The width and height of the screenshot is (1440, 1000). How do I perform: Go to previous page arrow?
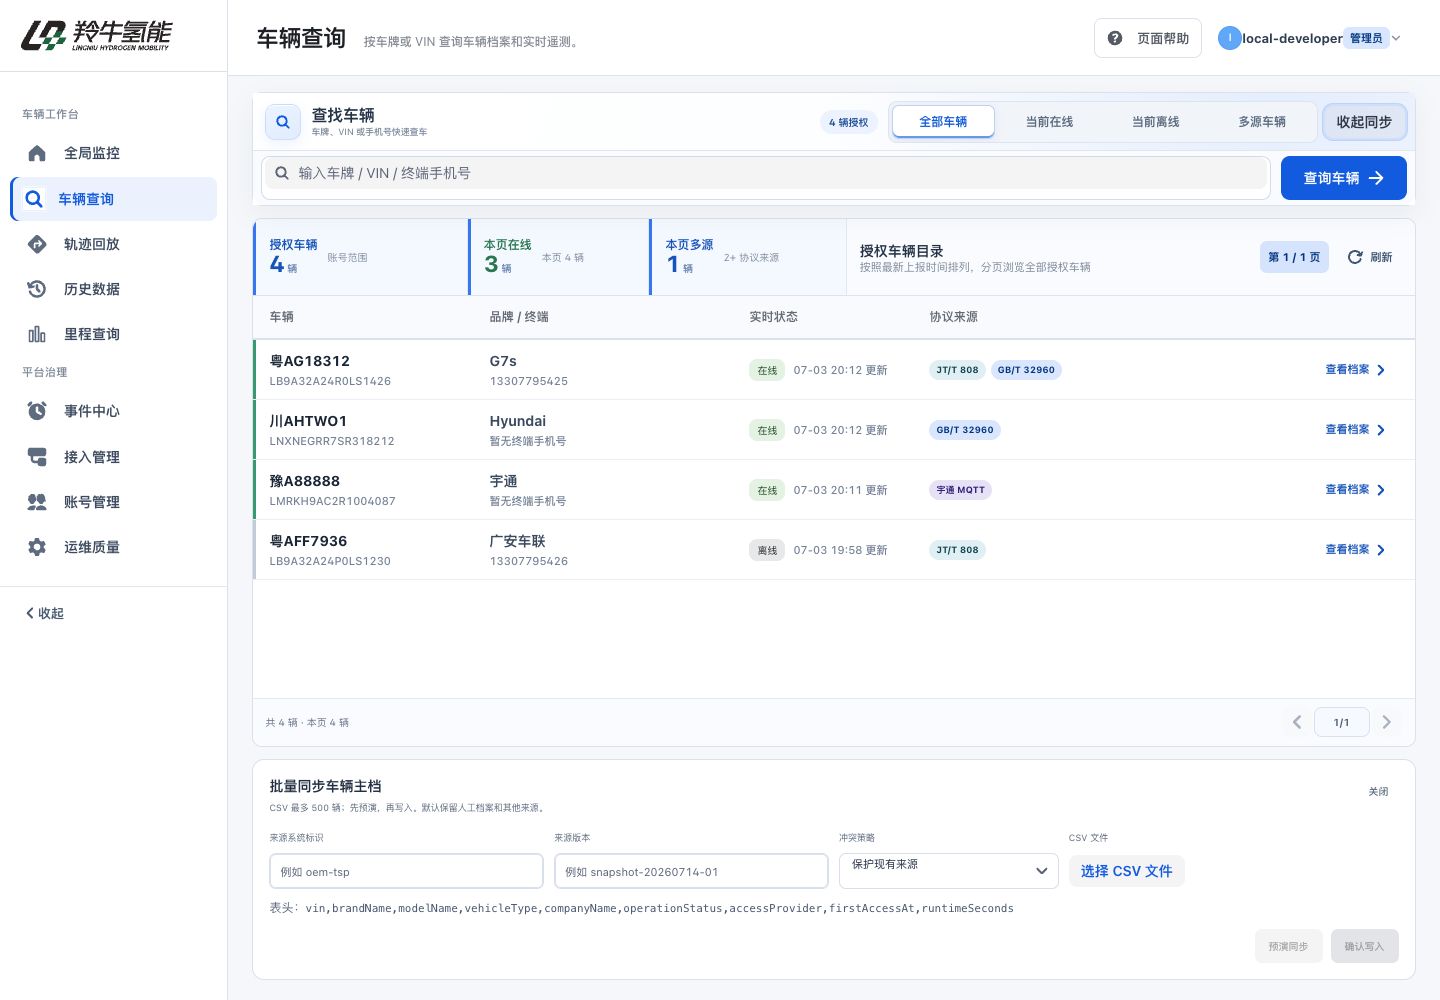click(1297, 722)
